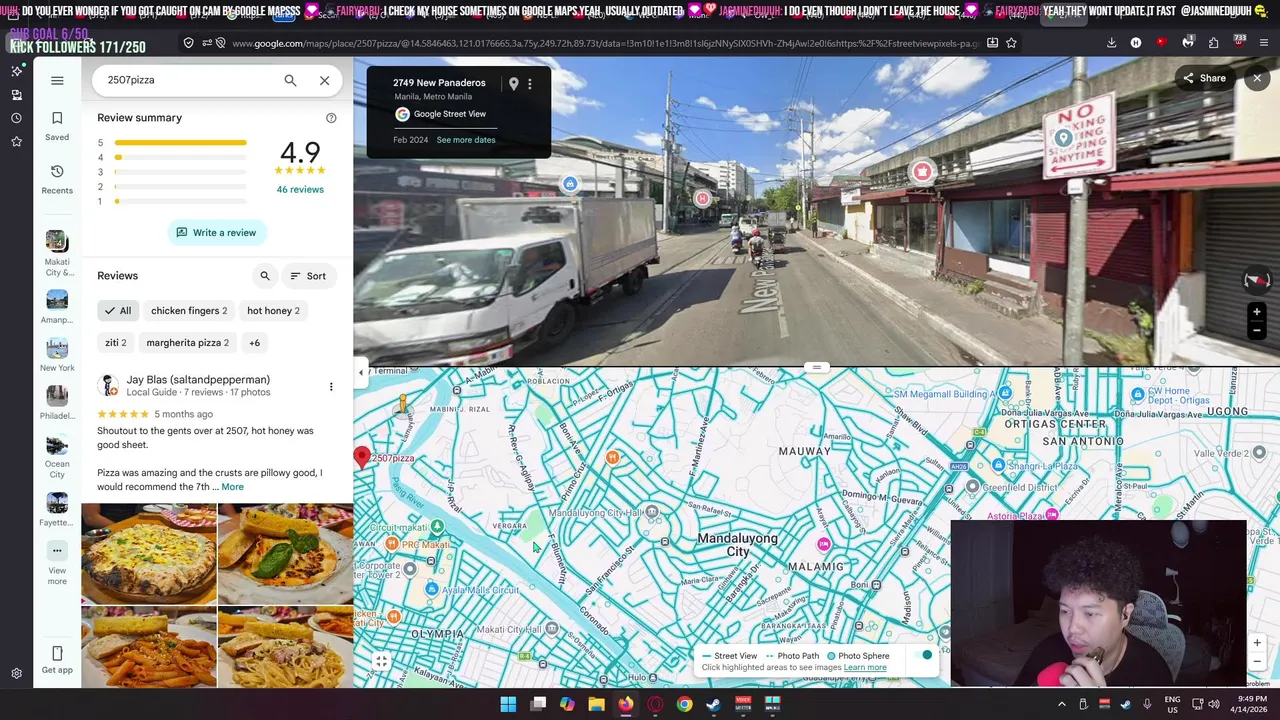Show hidden system tray icons

pyautogui.click(x=1061, y=704)
